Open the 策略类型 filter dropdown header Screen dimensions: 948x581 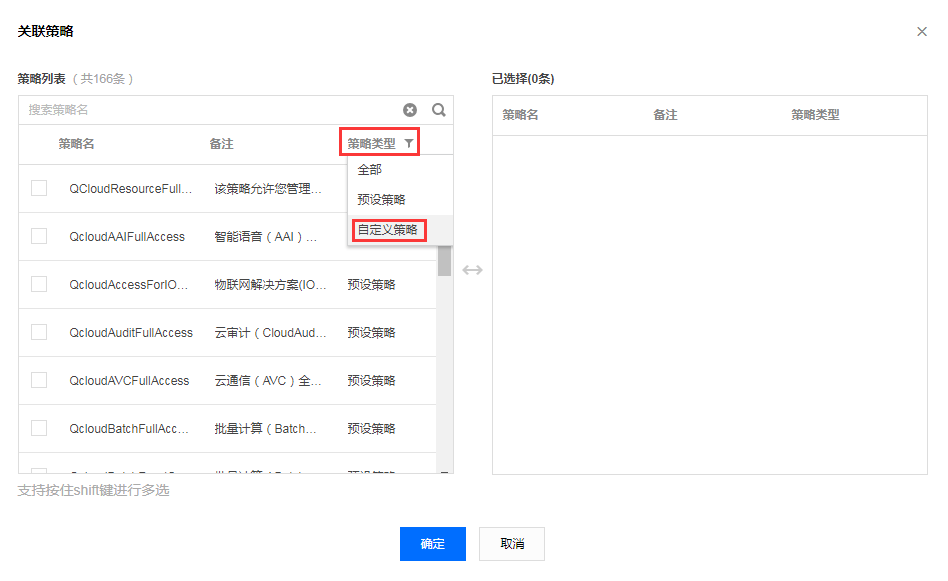(x=380, y=143)
